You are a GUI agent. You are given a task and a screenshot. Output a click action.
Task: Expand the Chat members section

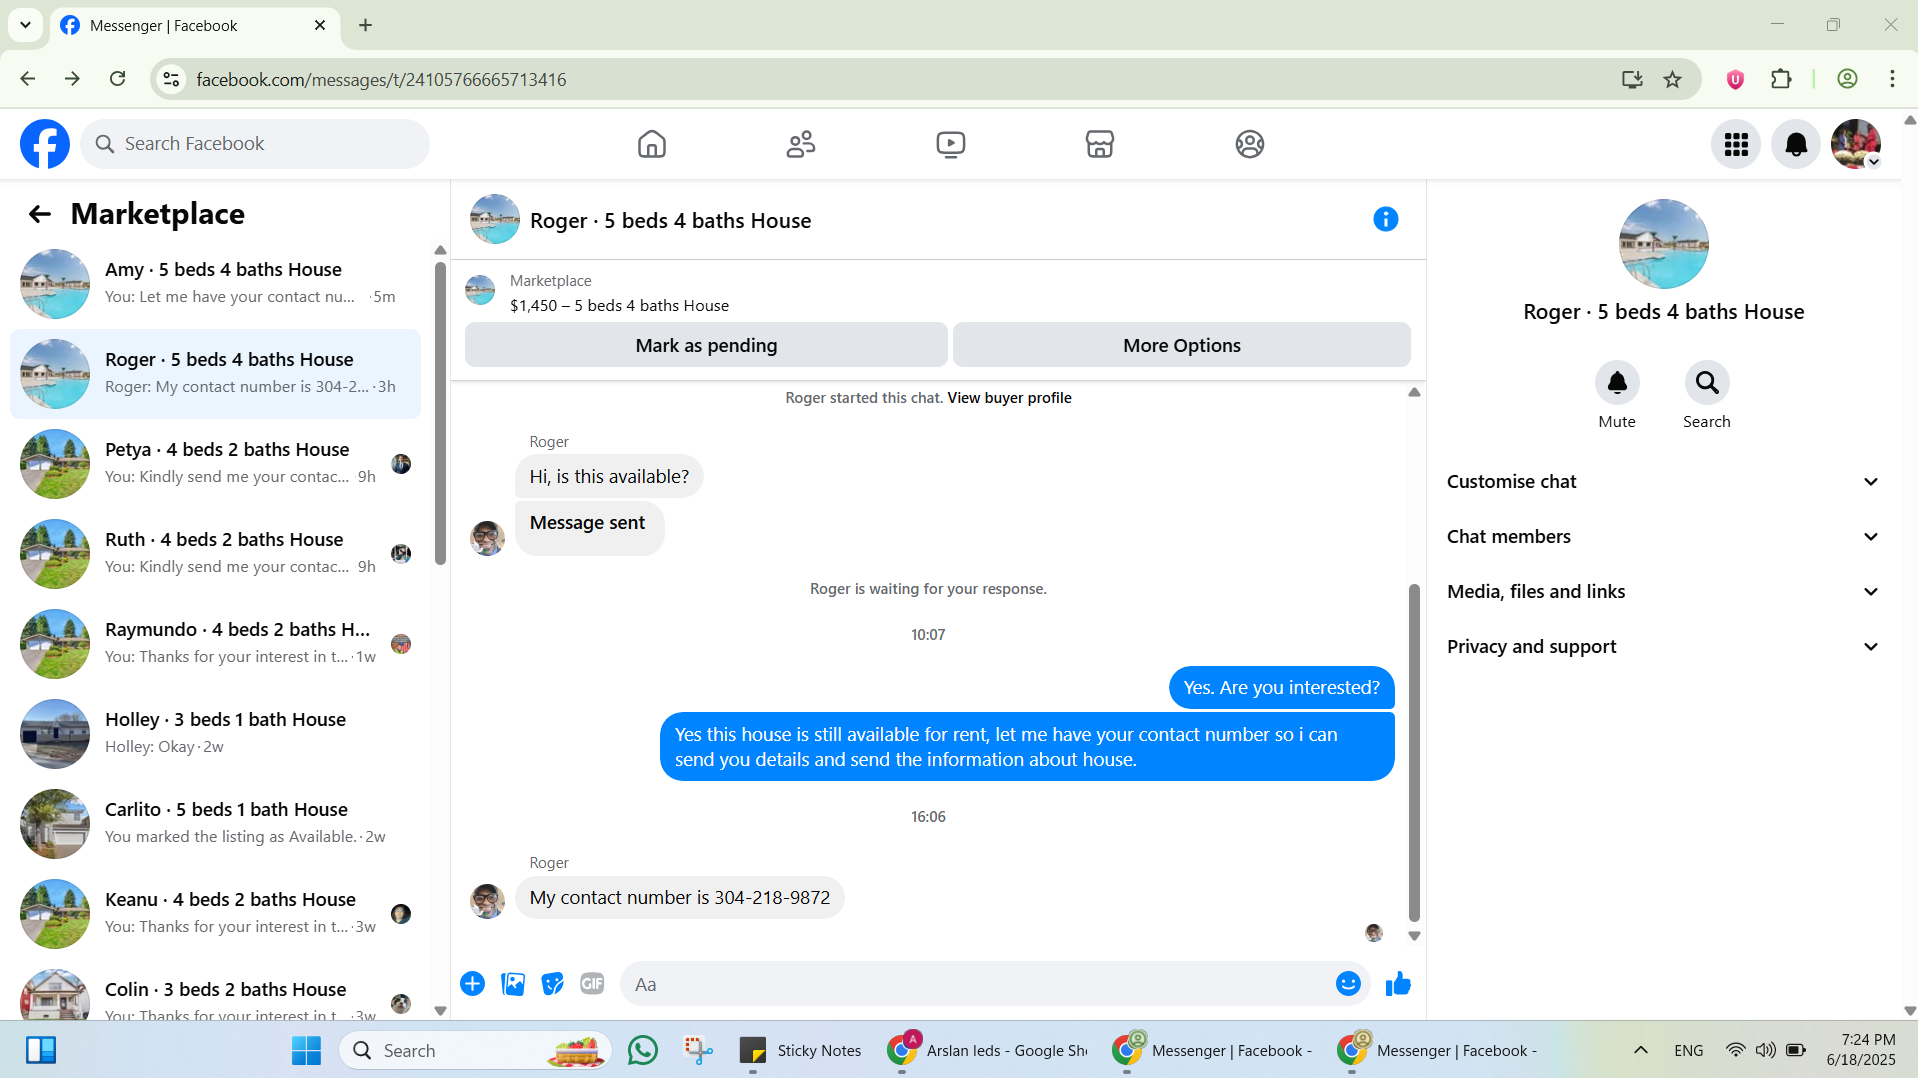coord(1663,537)
